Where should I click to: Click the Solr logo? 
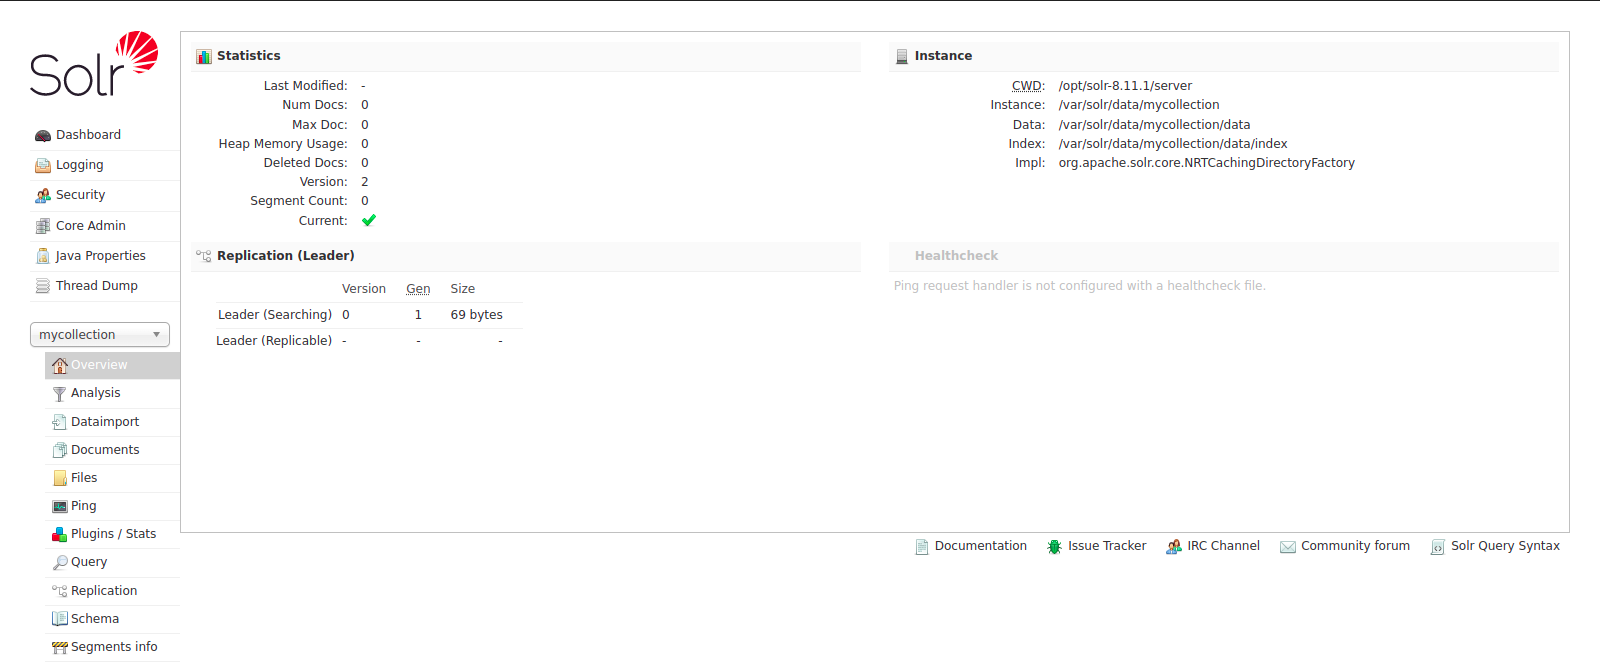pyautogui.click(x=94, y=63)
